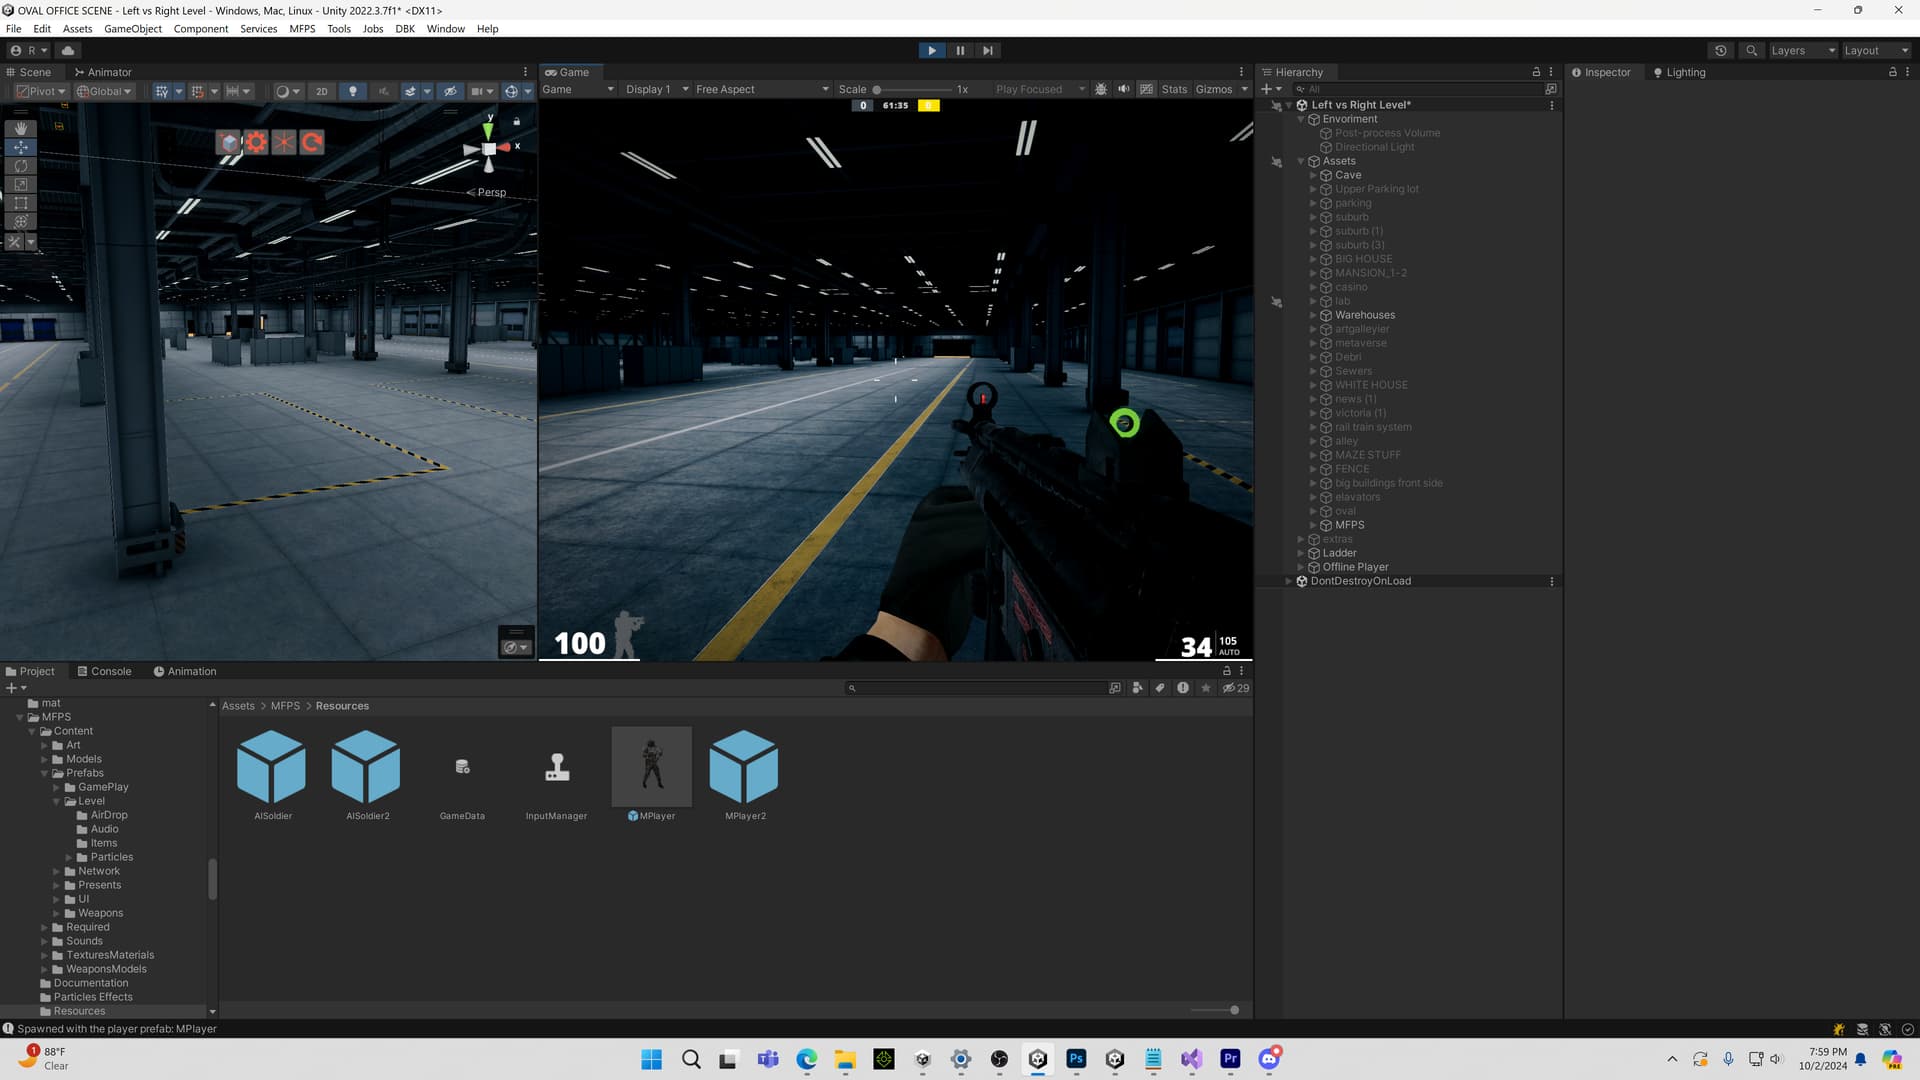Adjust the Scale slider in Game view

coord(878,89)
